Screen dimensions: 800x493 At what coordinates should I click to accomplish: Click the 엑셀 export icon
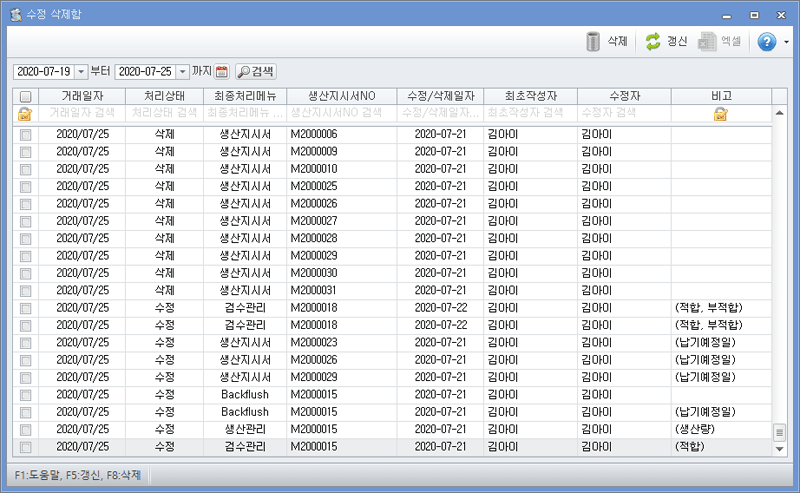[x=708, y=42]
